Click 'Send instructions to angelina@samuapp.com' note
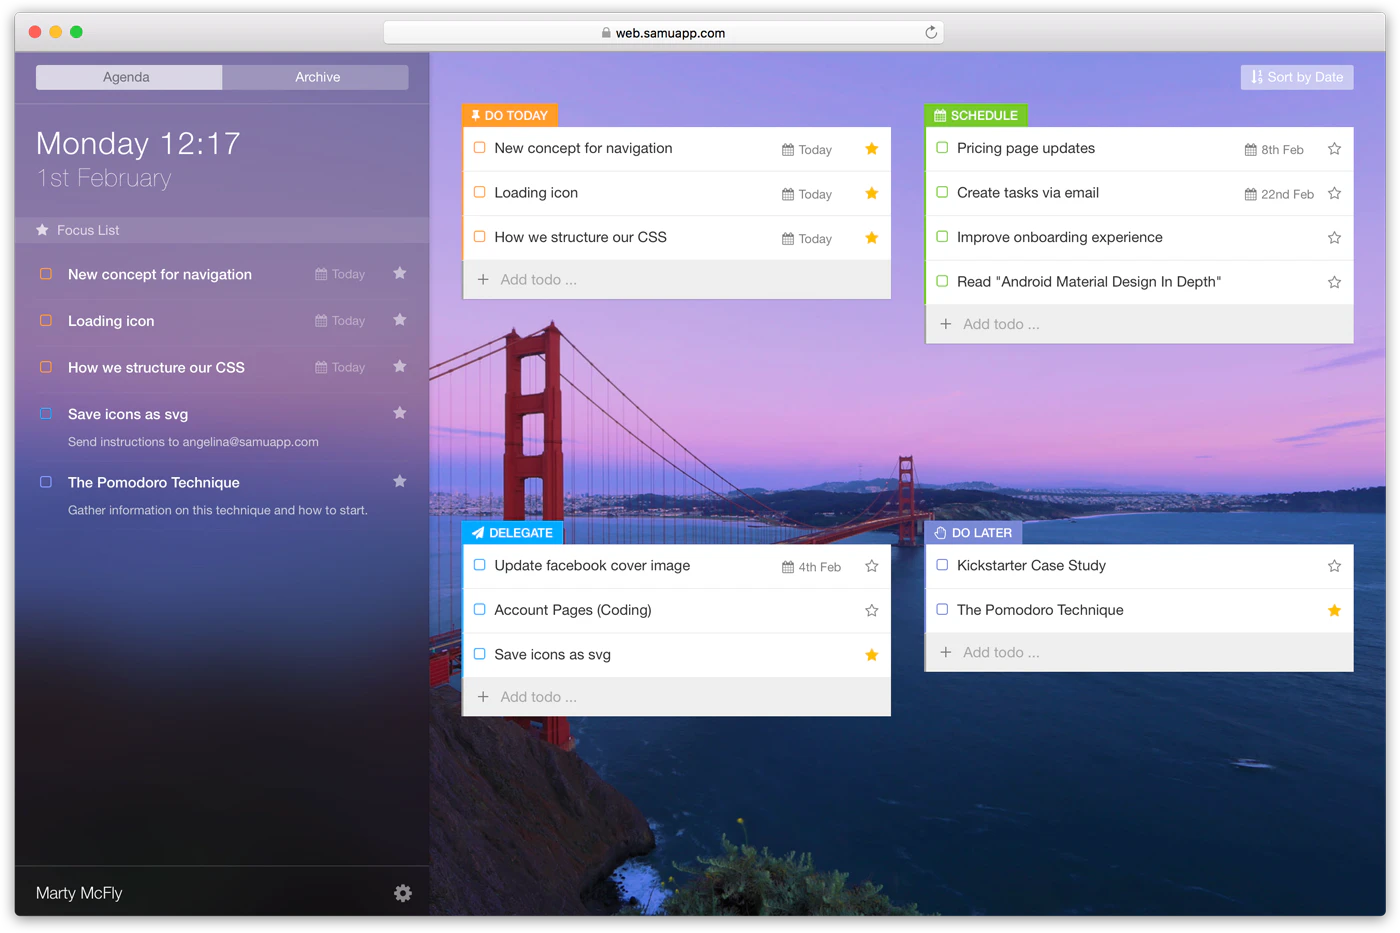This screenshot has height=933, width=1400. point(193,442)
